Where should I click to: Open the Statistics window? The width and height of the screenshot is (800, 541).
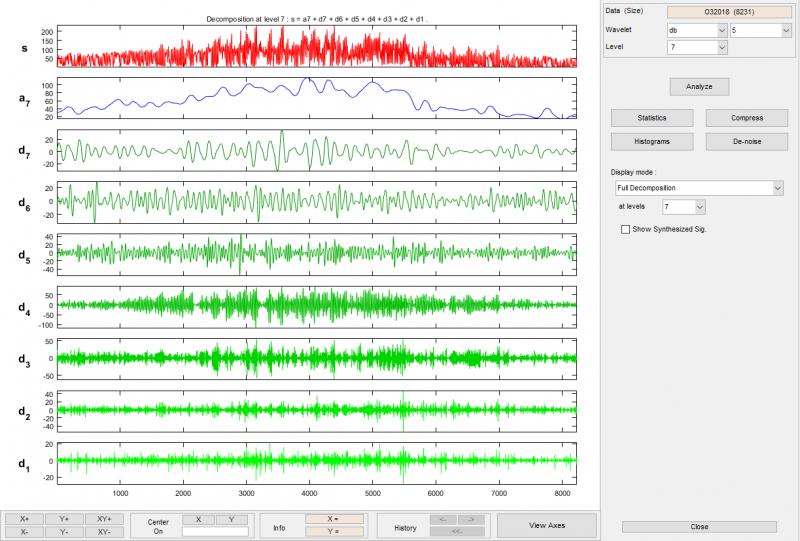pyautogui.click(x=652, y=118)
